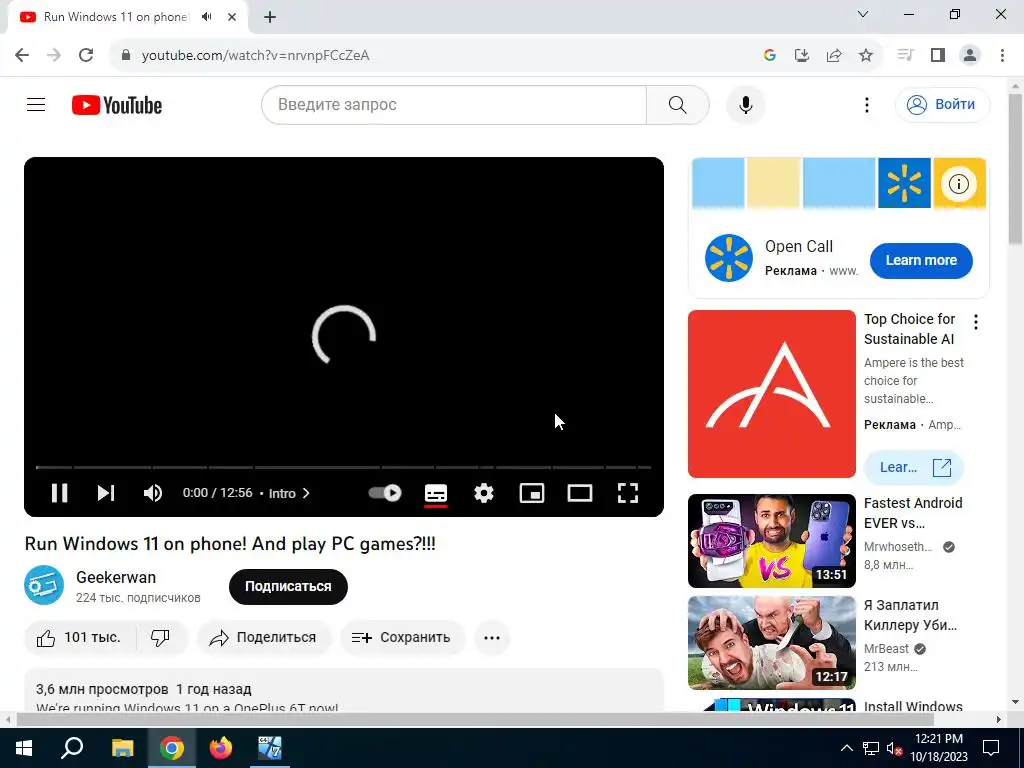Open the Windows Start menu
1024x768 pixels.
[x=24, y=748]
